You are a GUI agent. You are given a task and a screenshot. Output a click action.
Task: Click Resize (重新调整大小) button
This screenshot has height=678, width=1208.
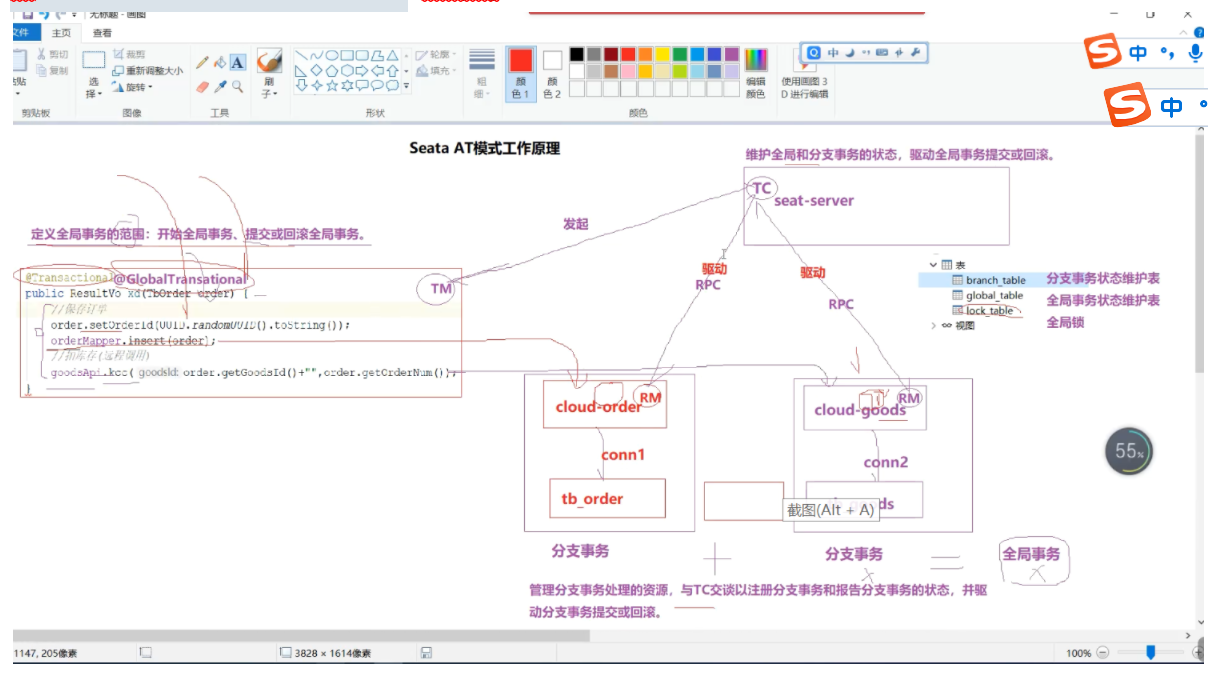point(147,71)
